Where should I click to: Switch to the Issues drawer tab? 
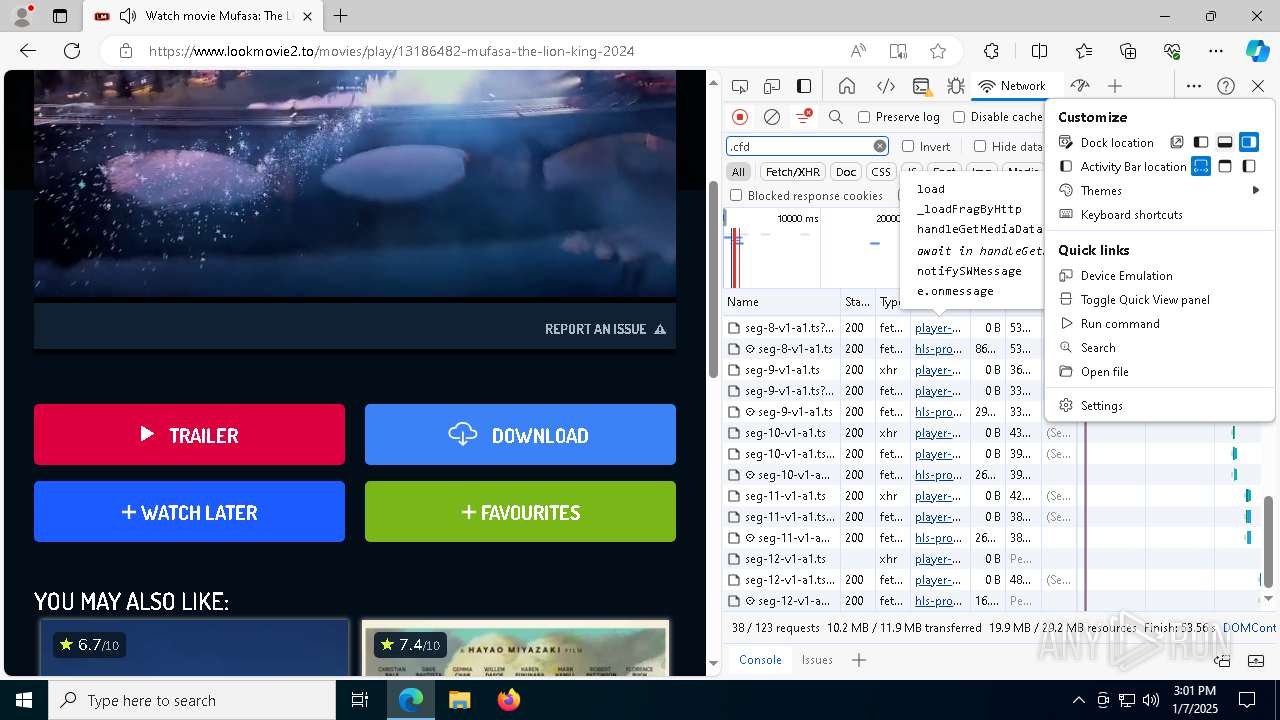point(817,659)
